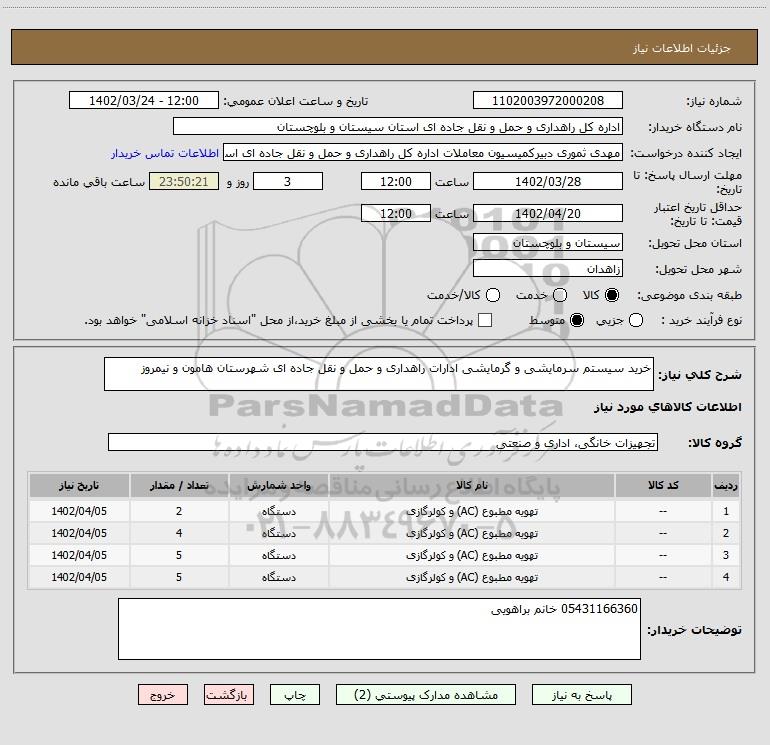Click the واحد شمارش column header
Image resolution: width=770 pixels, height=745 pixels.
(x=278, y=485)
